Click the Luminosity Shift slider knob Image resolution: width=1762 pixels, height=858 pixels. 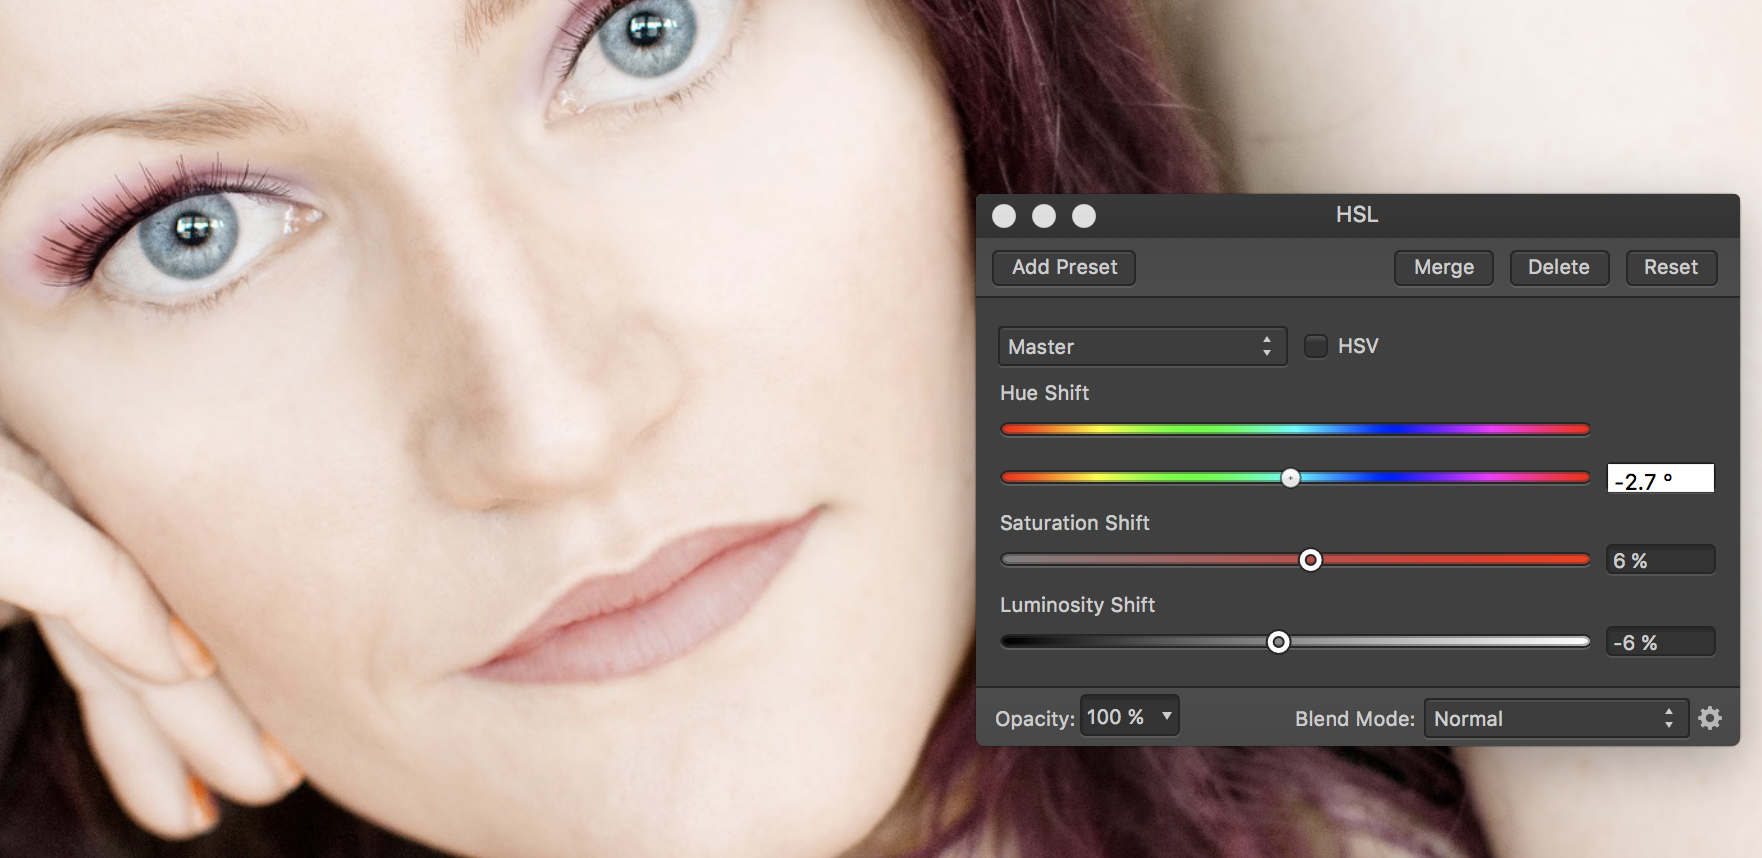[x=1278, y=642]
